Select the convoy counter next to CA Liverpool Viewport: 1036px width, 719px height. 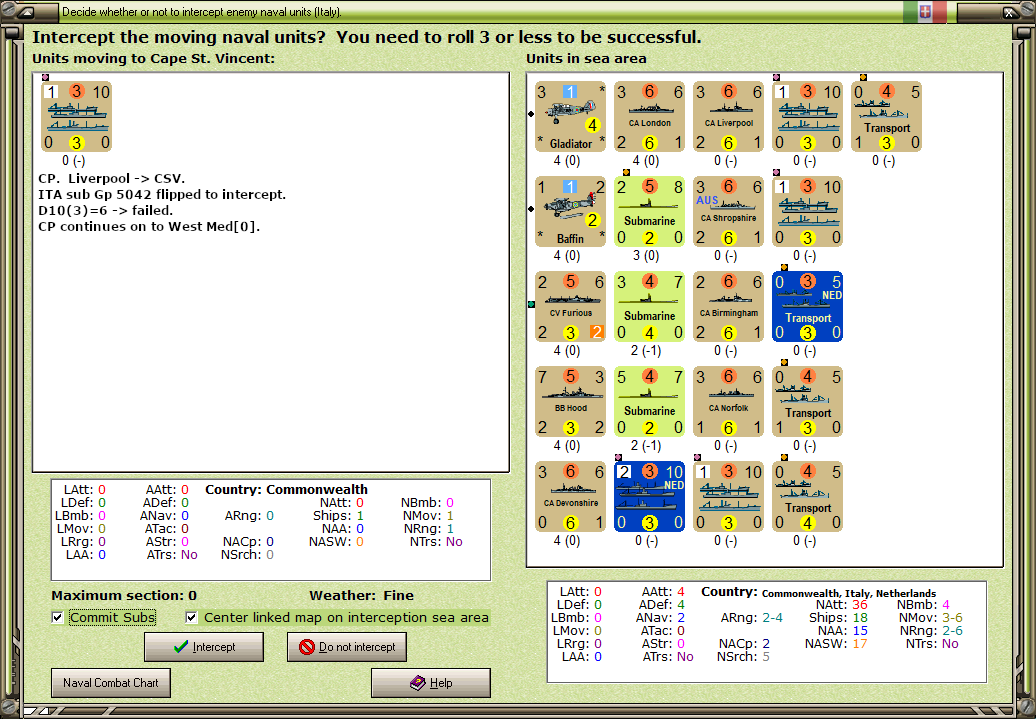coord(807,117)
